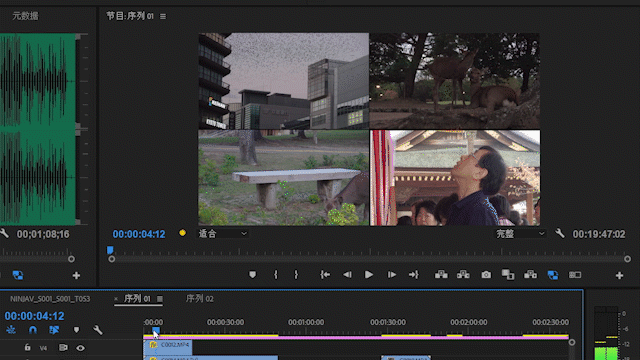This screenshot has height=360, width=640.
Task: Click the Lift button icon
Action: pos(441,275)
